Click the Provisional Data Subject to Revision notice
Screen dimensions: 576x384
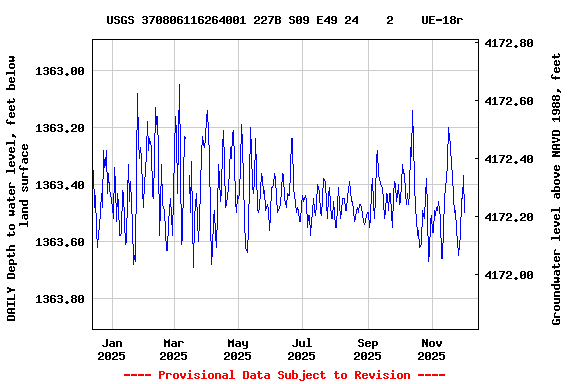284,375
